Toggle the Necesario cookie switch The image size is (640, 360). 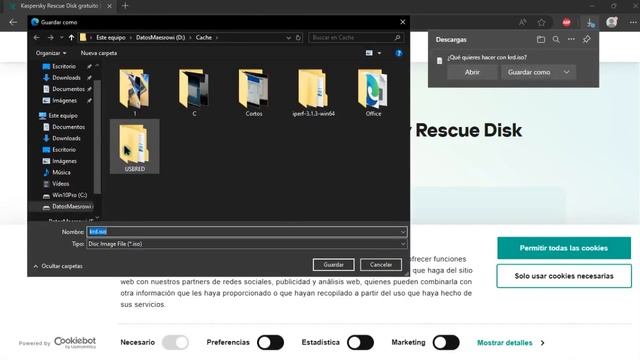tap(175, 342)
